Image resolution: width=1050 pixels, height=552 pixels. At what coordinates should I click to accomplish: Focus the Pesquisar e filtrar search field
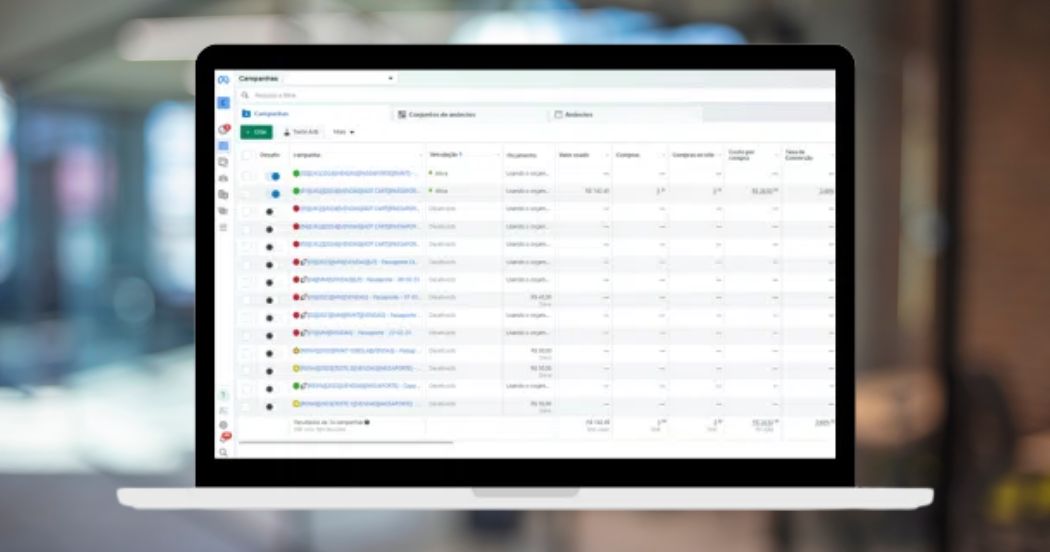tap(536, 95)
